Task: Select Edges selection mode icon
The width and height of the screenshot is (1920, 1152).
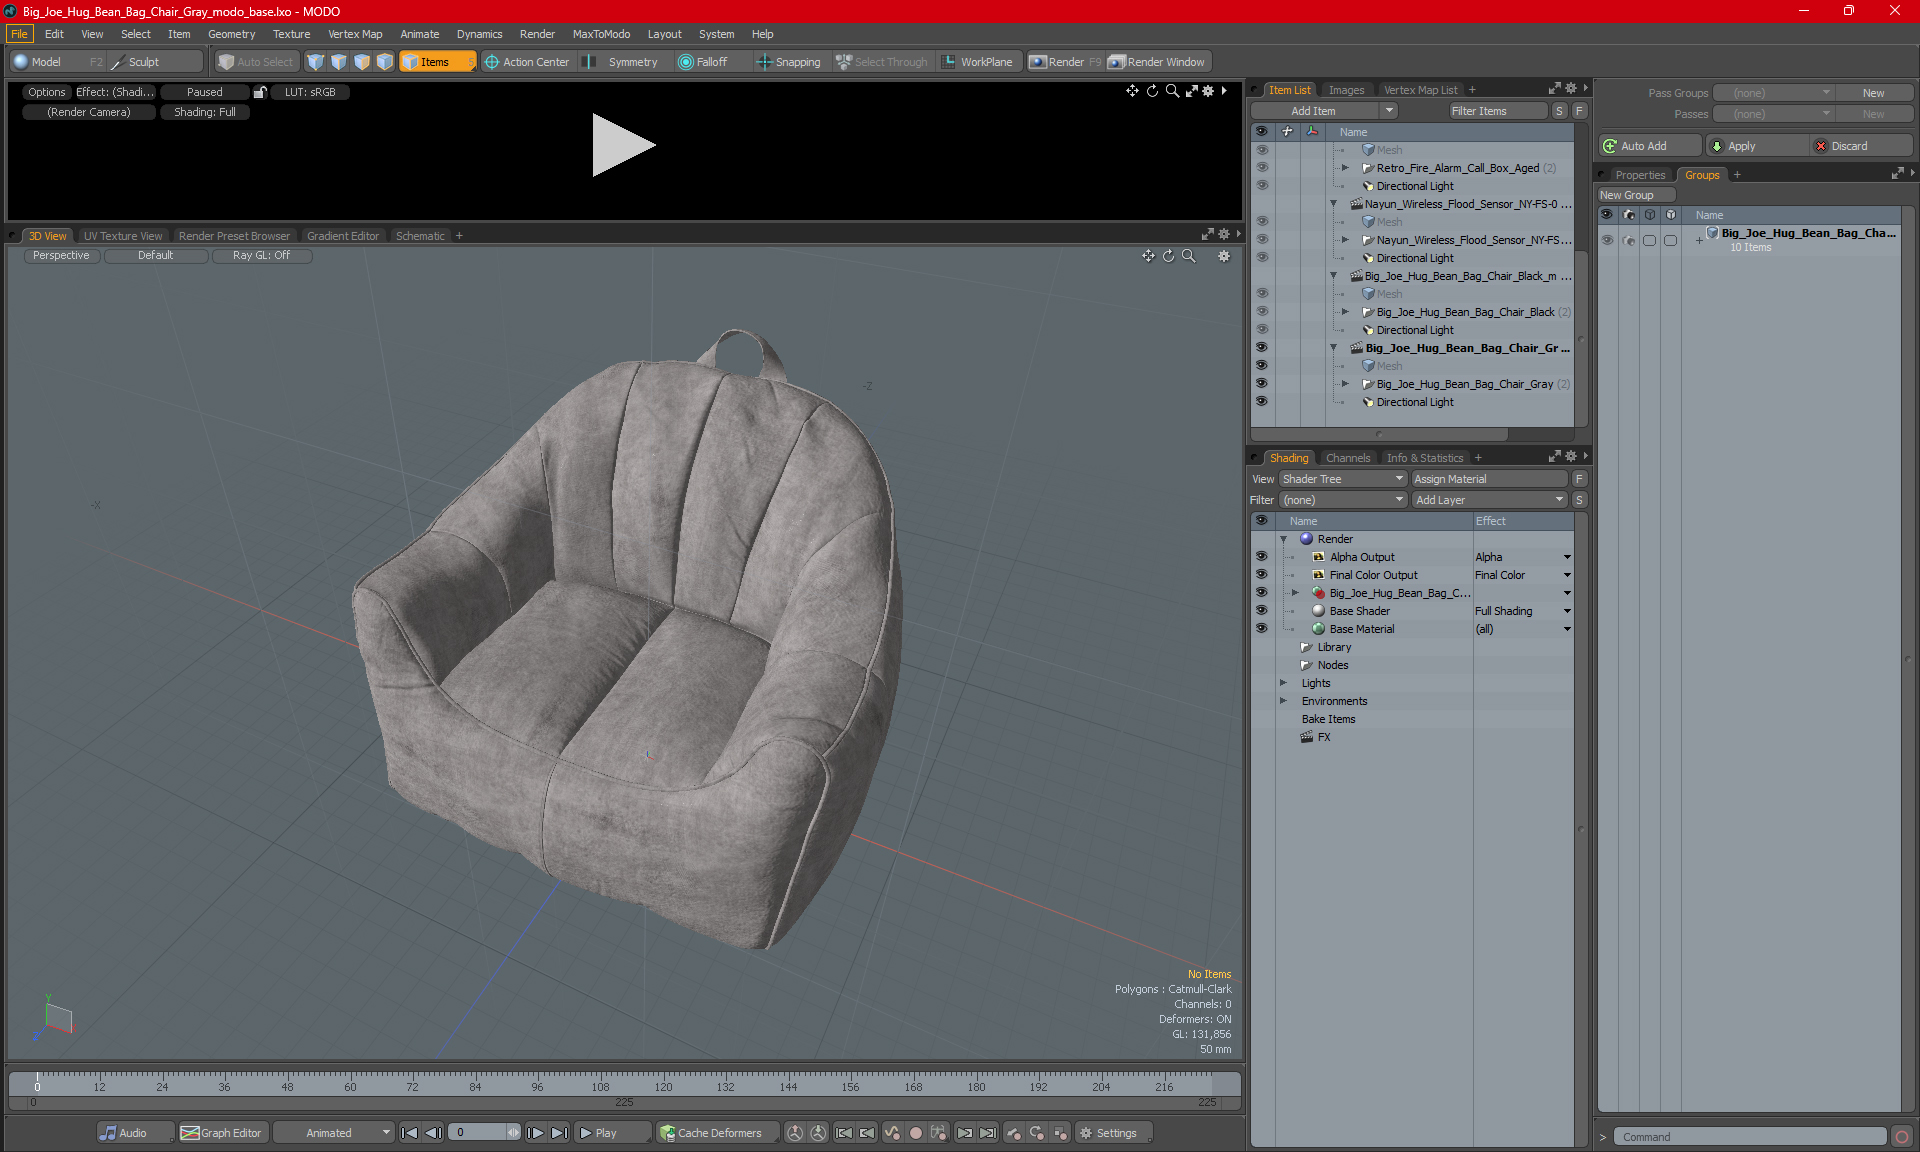Action: [x=339, y=62]
